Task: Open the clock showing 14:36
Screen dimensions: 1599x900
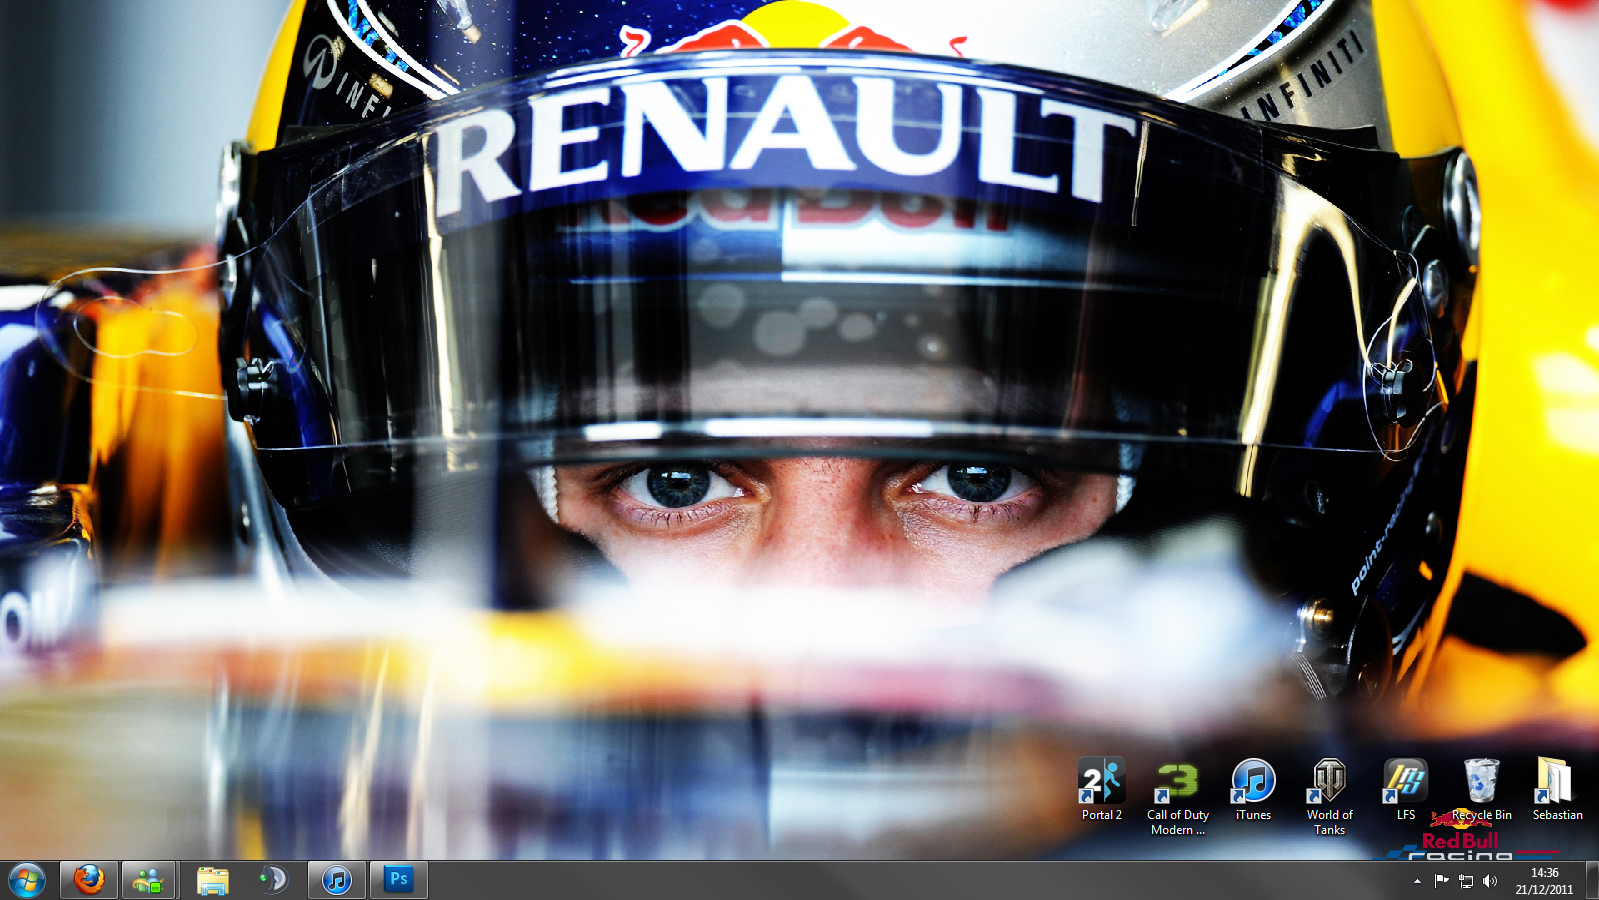Action: click(1544, 881)
